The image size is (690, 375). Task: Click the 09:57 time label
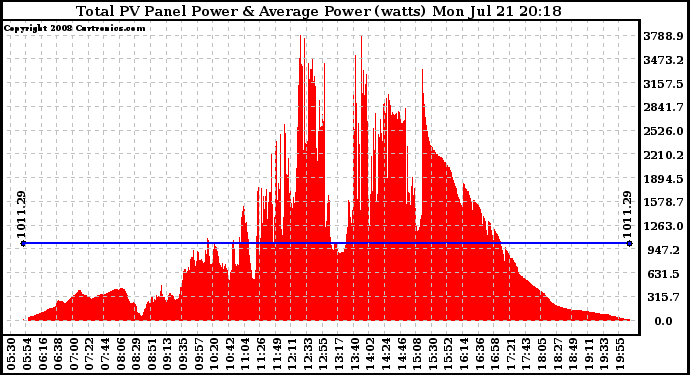point(198,354)
